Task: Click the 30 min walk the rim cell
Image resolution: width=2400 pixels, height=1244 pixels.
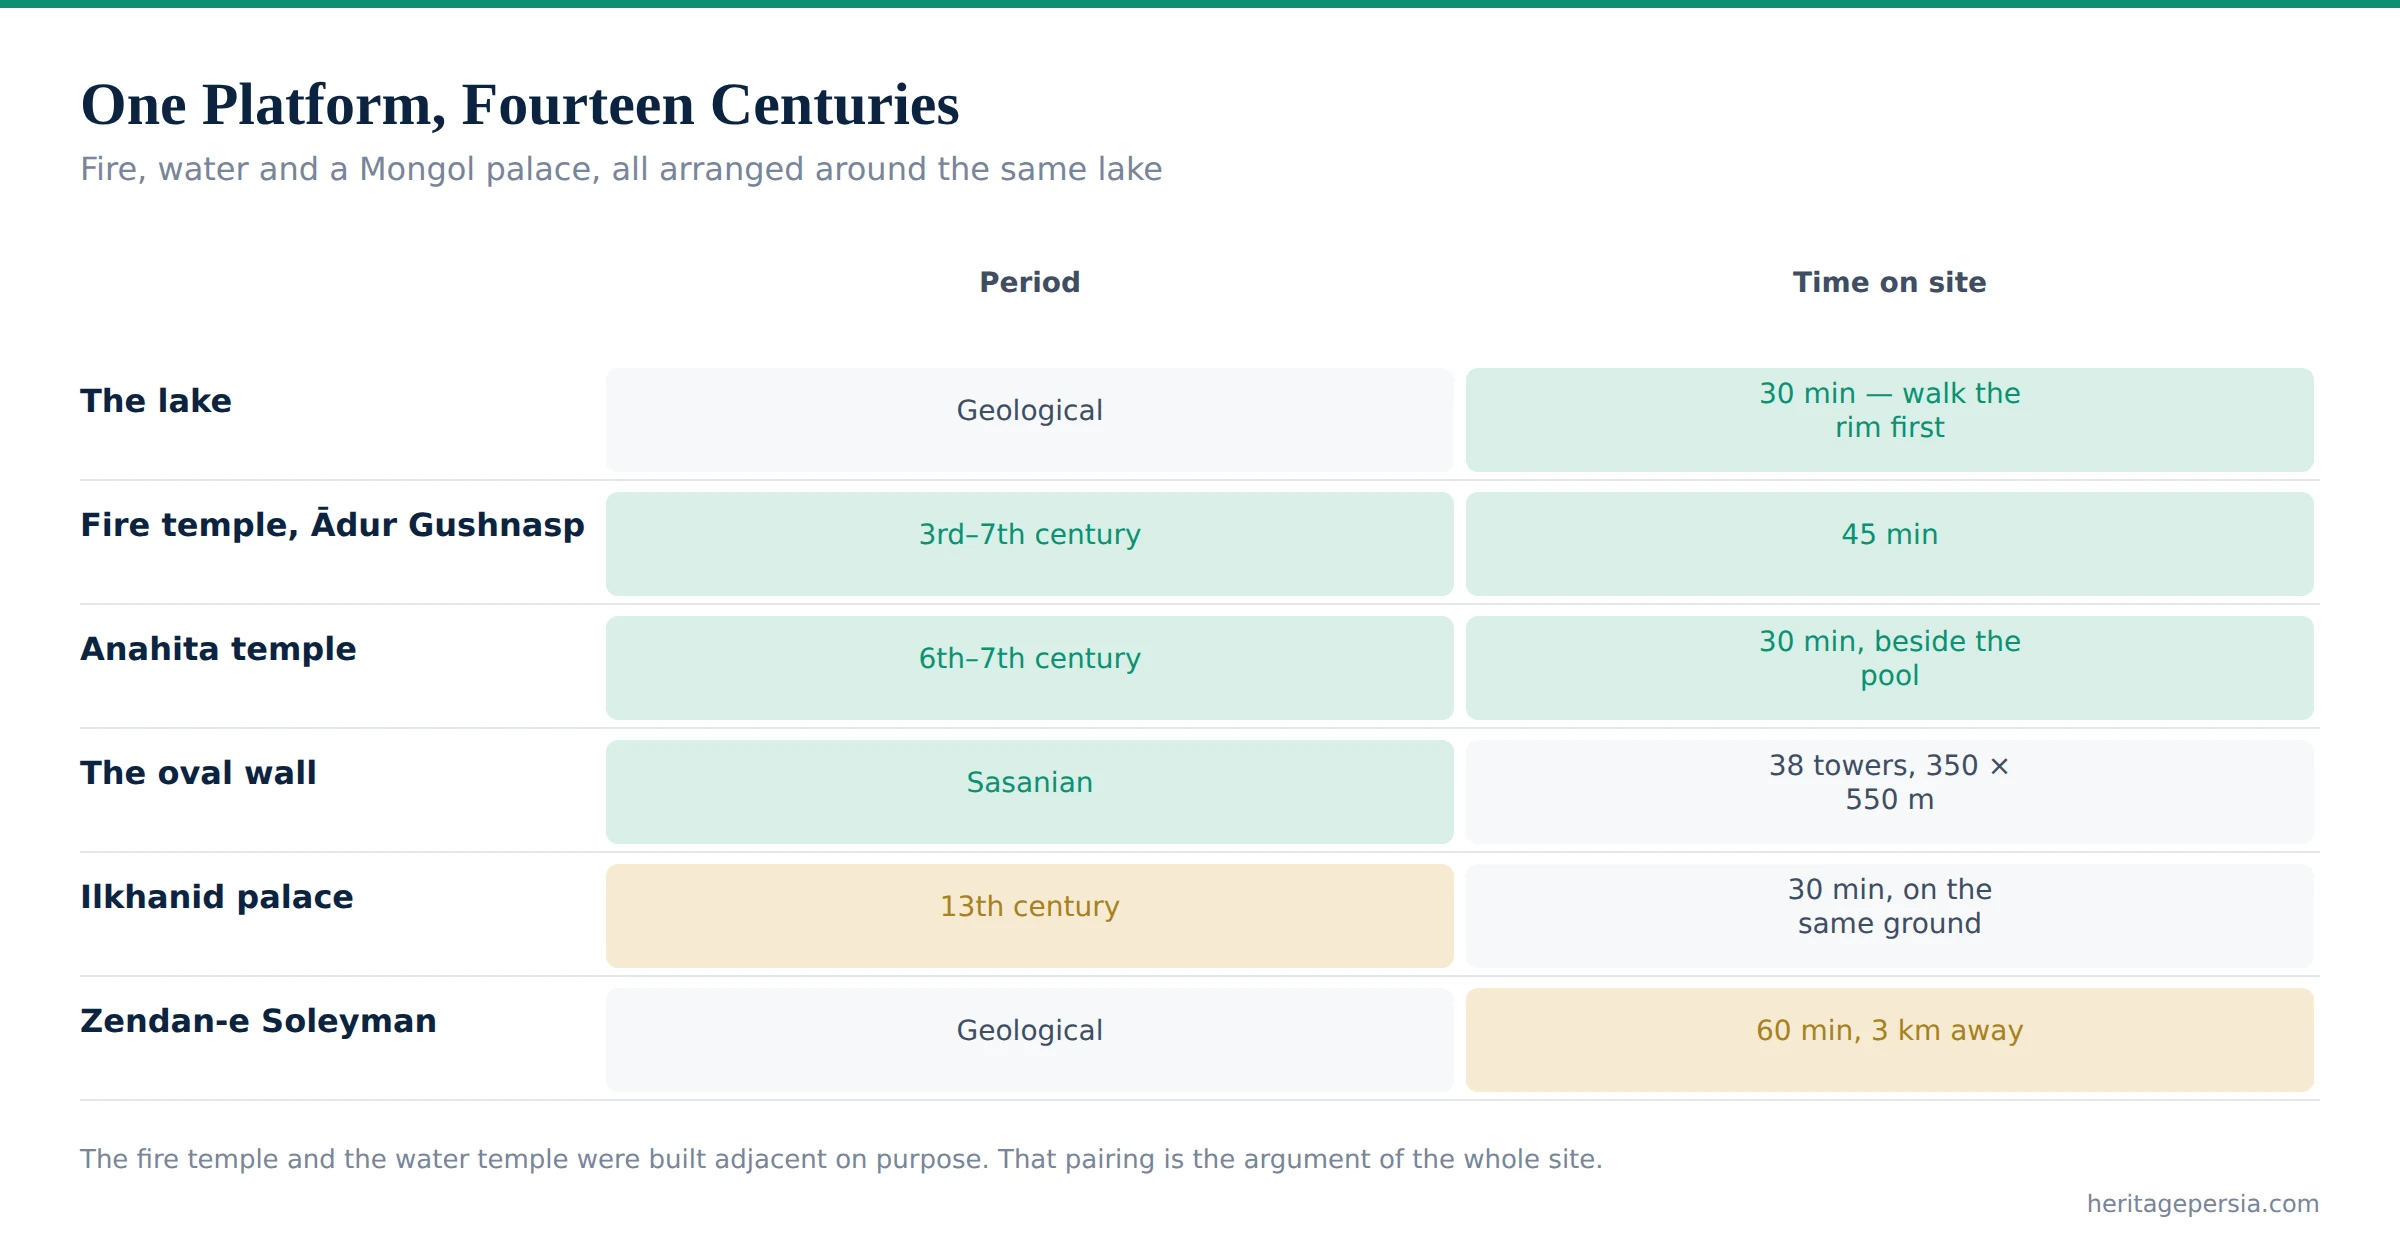Action: pos(1889,420)
